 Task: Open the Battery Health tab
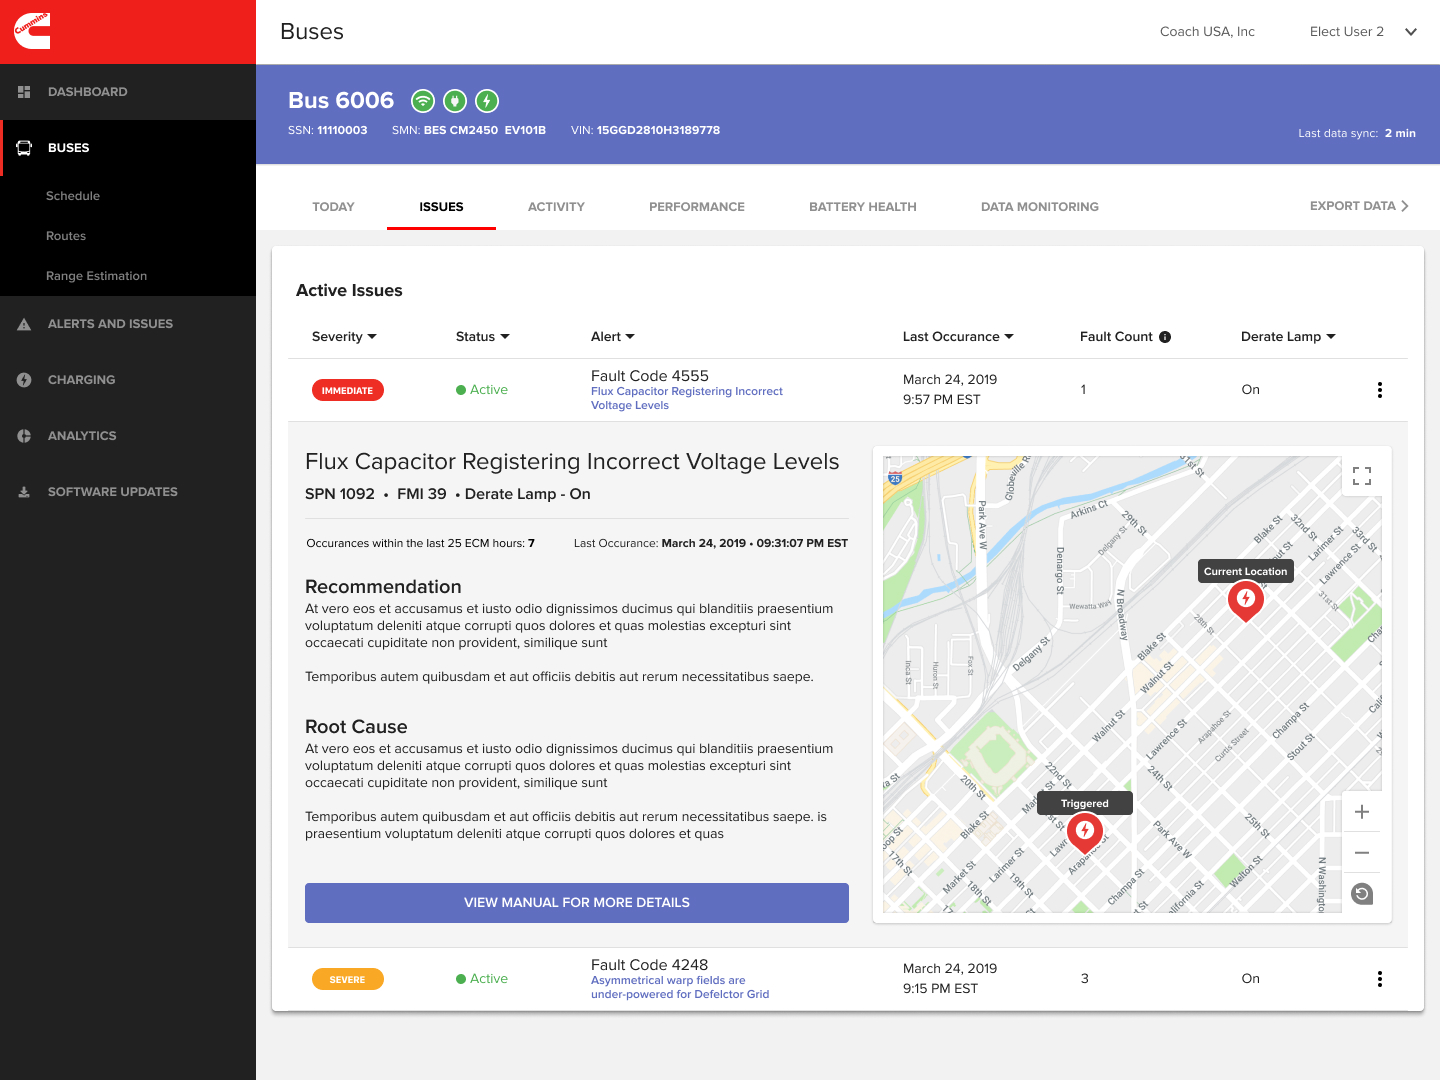[x=863, y=207]
